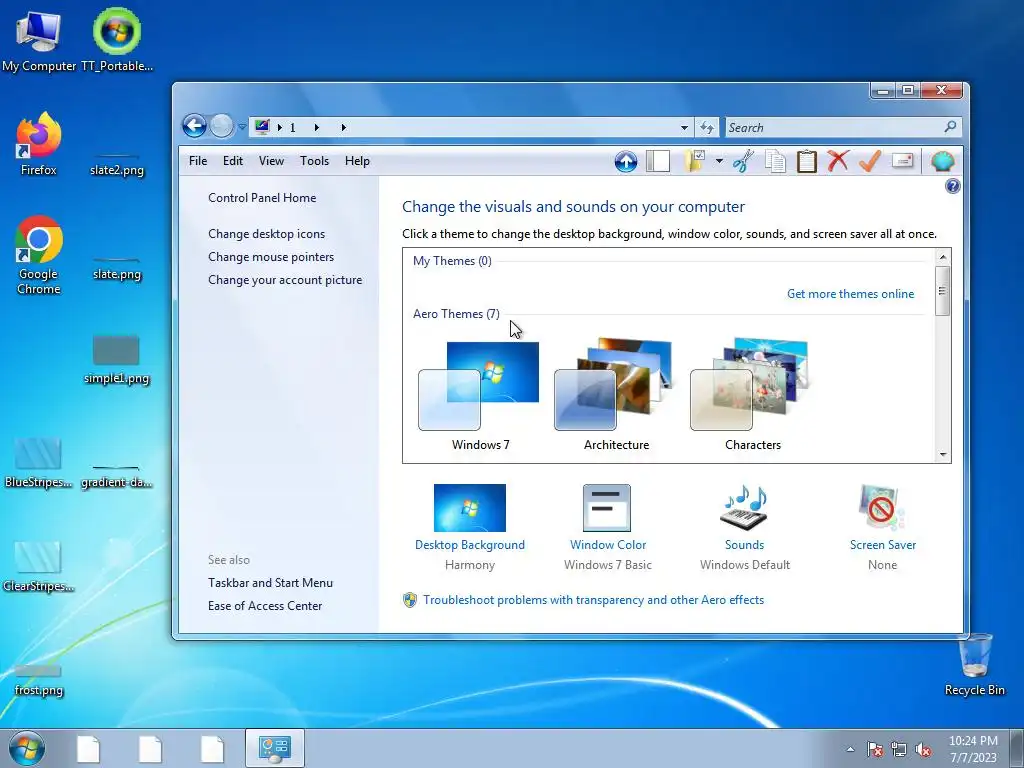The height and width of the screenshot is (768, 1024).
Task: Click Change desktop icons link
Action: click(266, 234)
